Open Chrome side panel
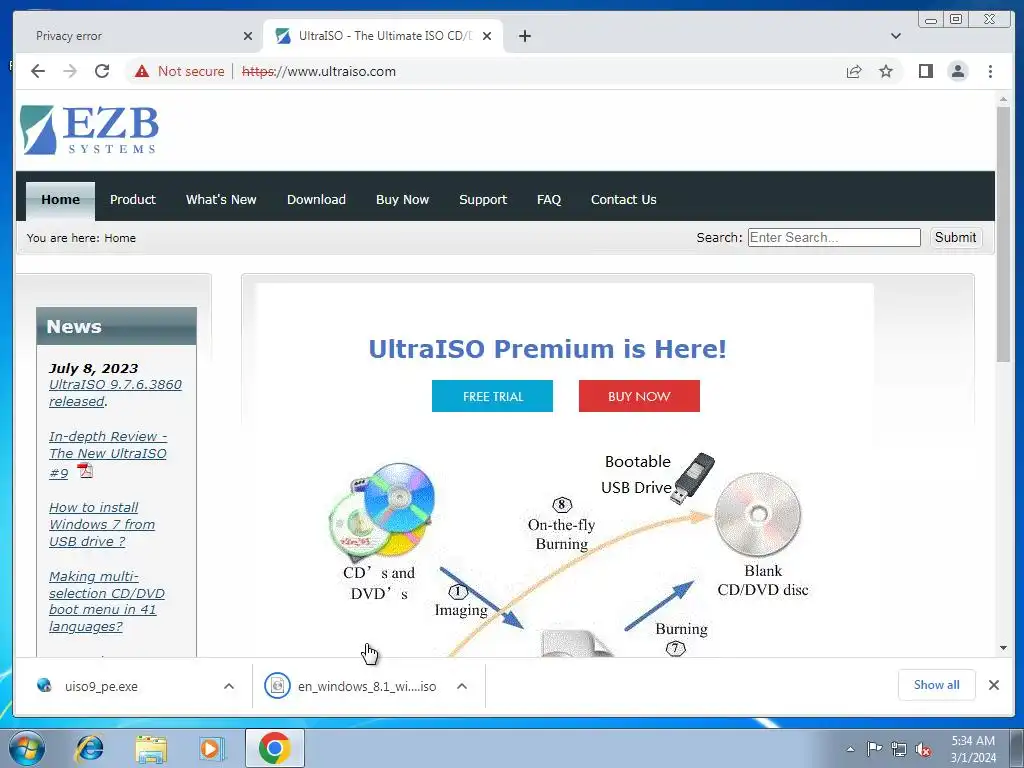1024x768 pixels. click(925, 71)
